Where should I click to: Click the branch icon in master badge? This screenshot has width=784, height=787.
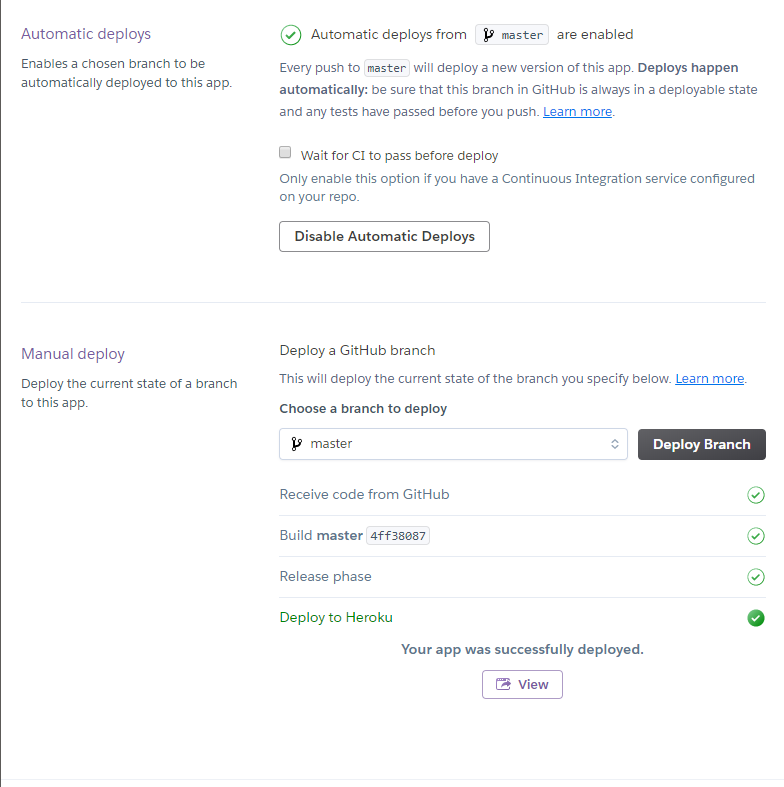(488, 35)
